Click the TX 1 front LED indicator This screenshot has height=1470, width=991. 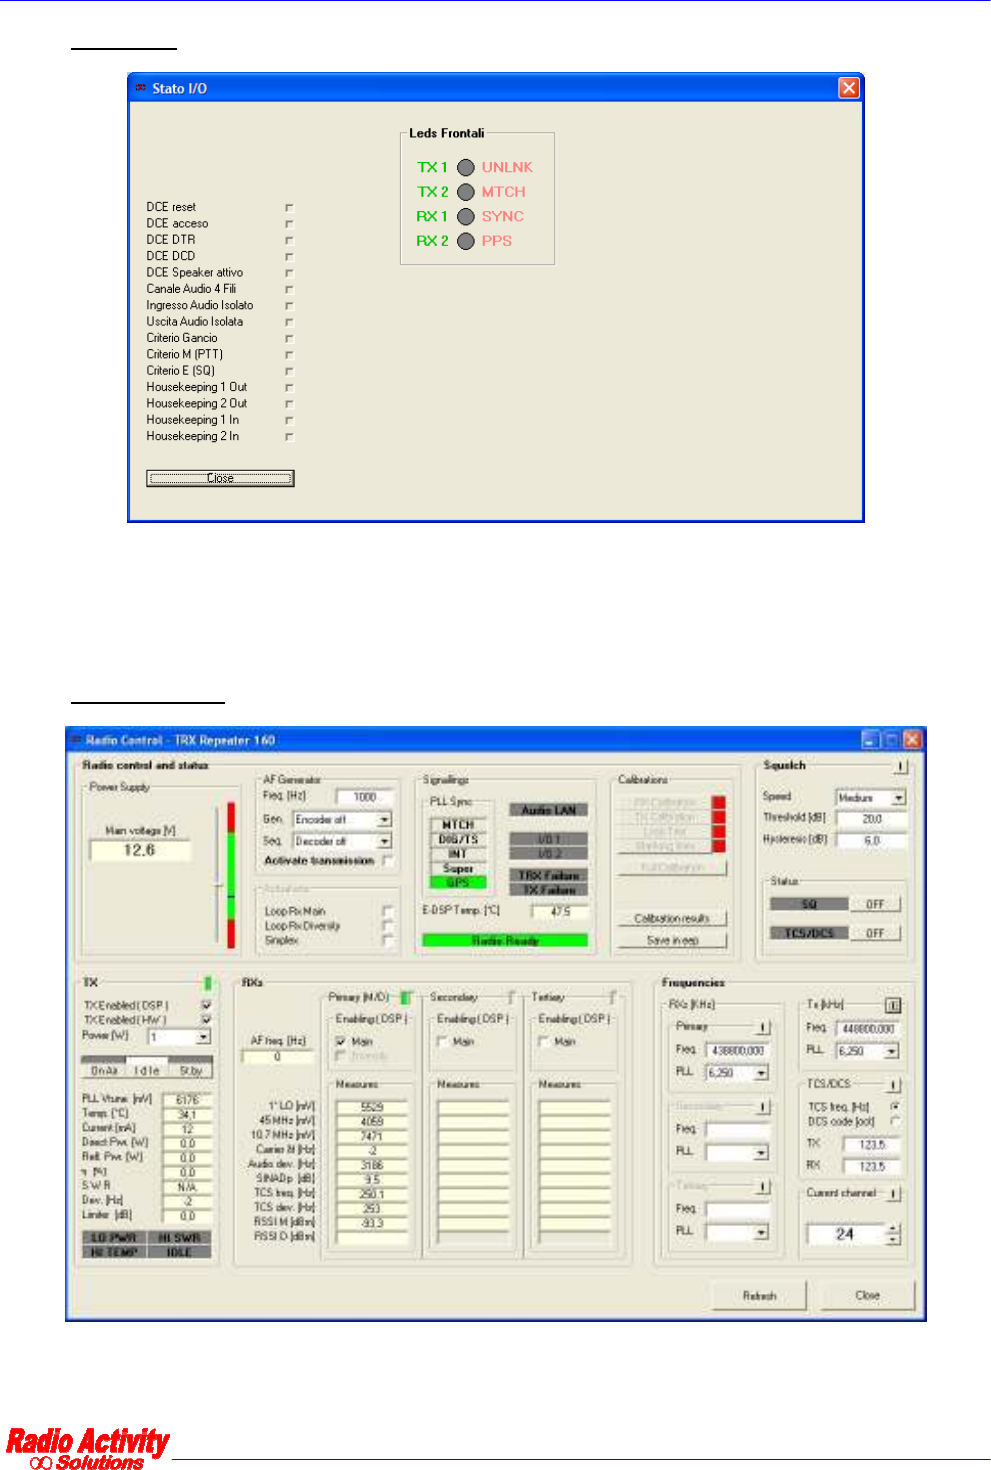click(466, 167)
